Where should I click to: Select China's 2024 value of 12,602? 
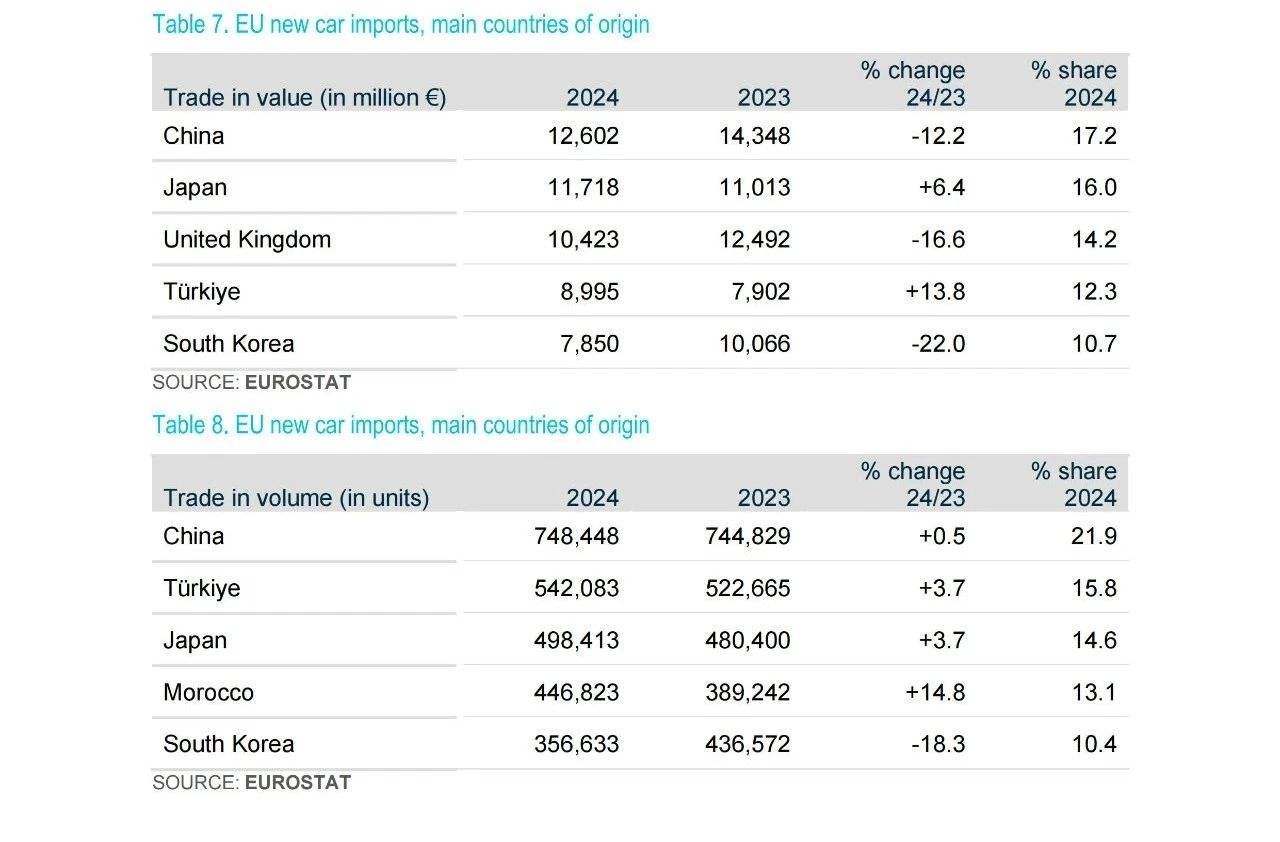tap(583, 136)
